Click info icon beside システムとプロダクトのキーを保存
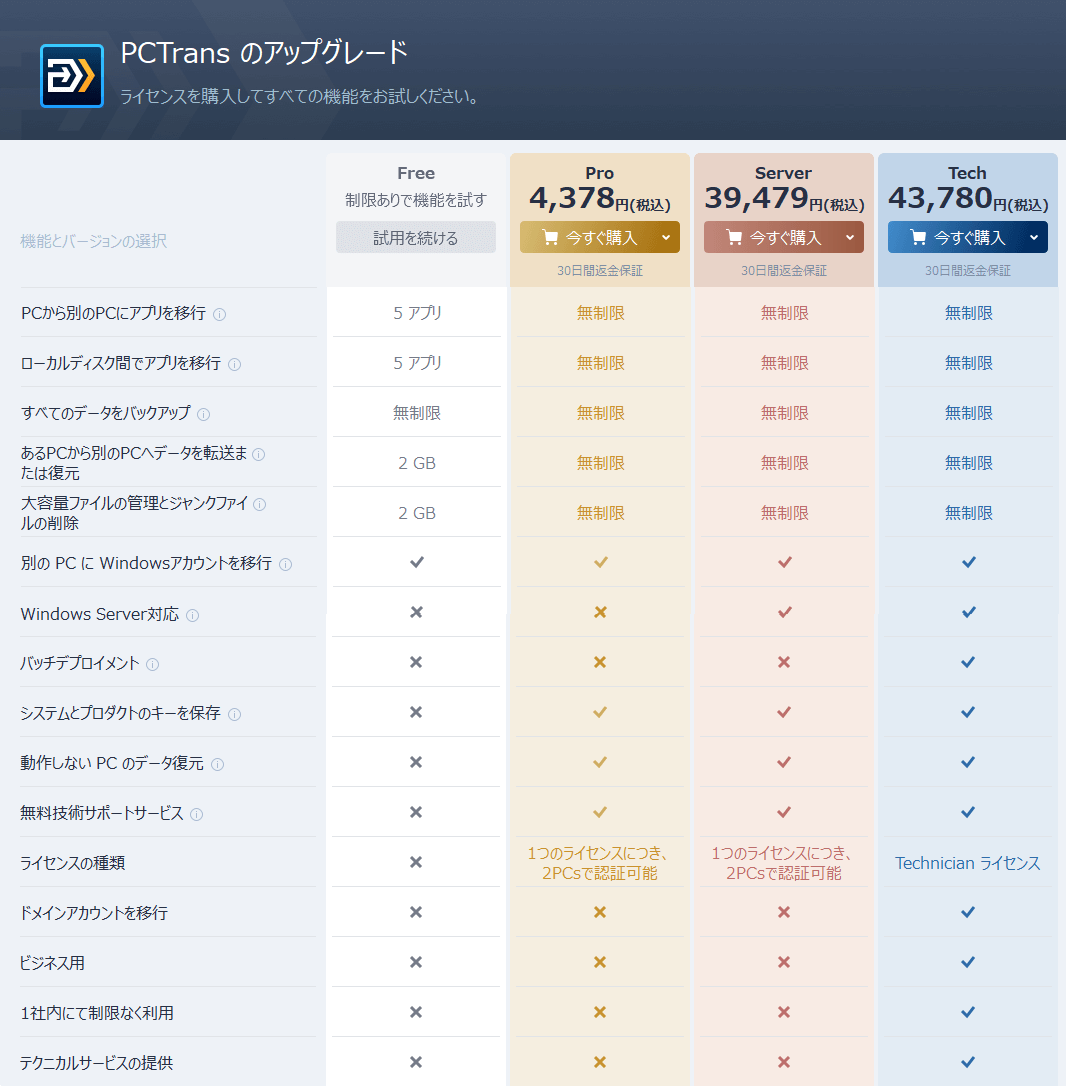 click(235, 714)
